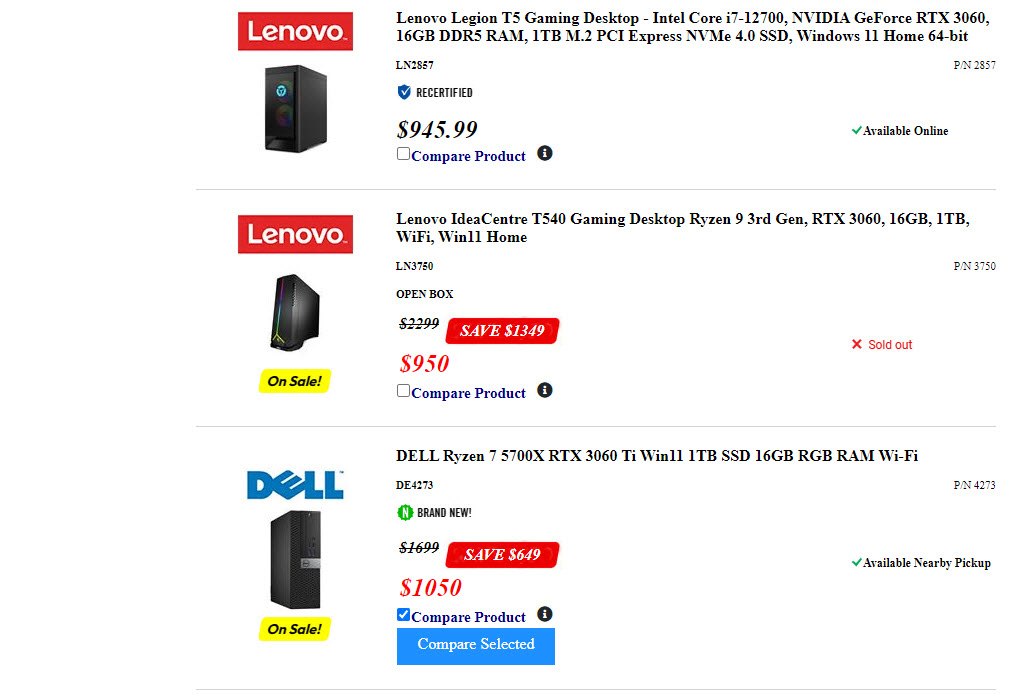Click the SAVE $1349 red badge

pyautogui.click(x=502, y=331)
